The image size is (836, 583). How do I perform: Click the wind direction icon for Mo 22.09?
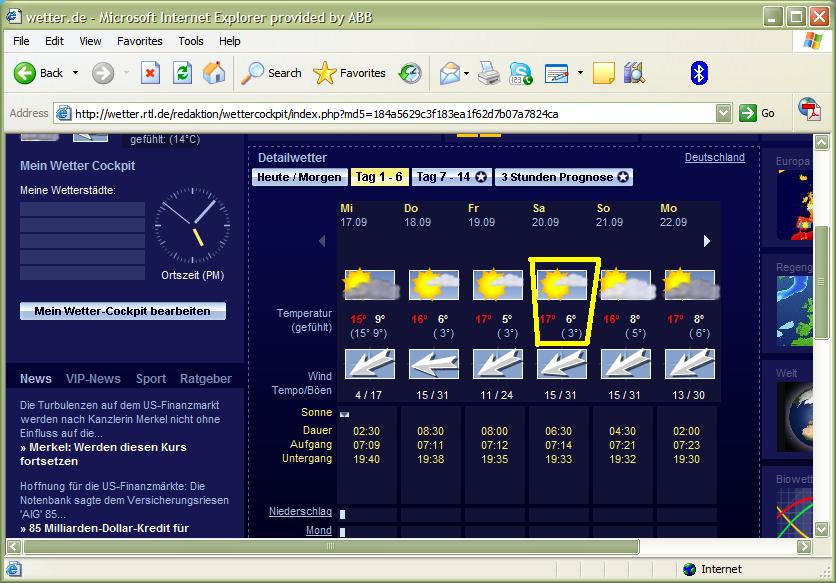pyautogui.click(x=690, y=364)
